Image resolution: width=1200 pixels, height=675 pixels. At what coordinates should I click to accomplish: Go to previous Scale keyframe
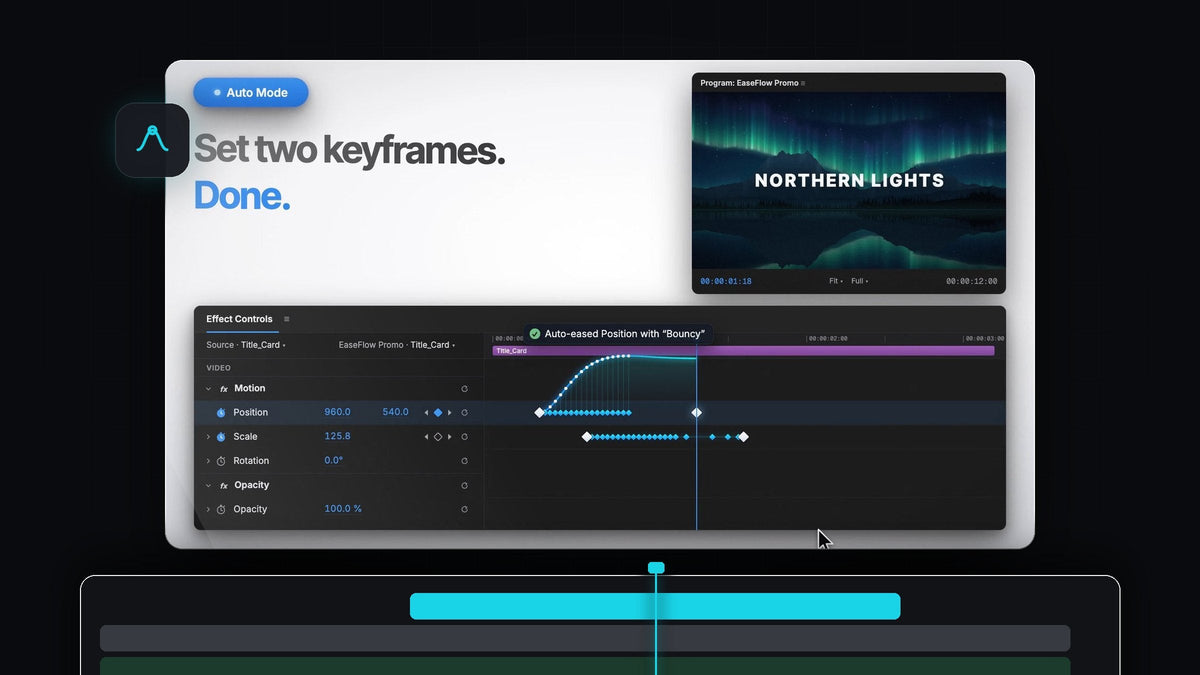(426, 437)
